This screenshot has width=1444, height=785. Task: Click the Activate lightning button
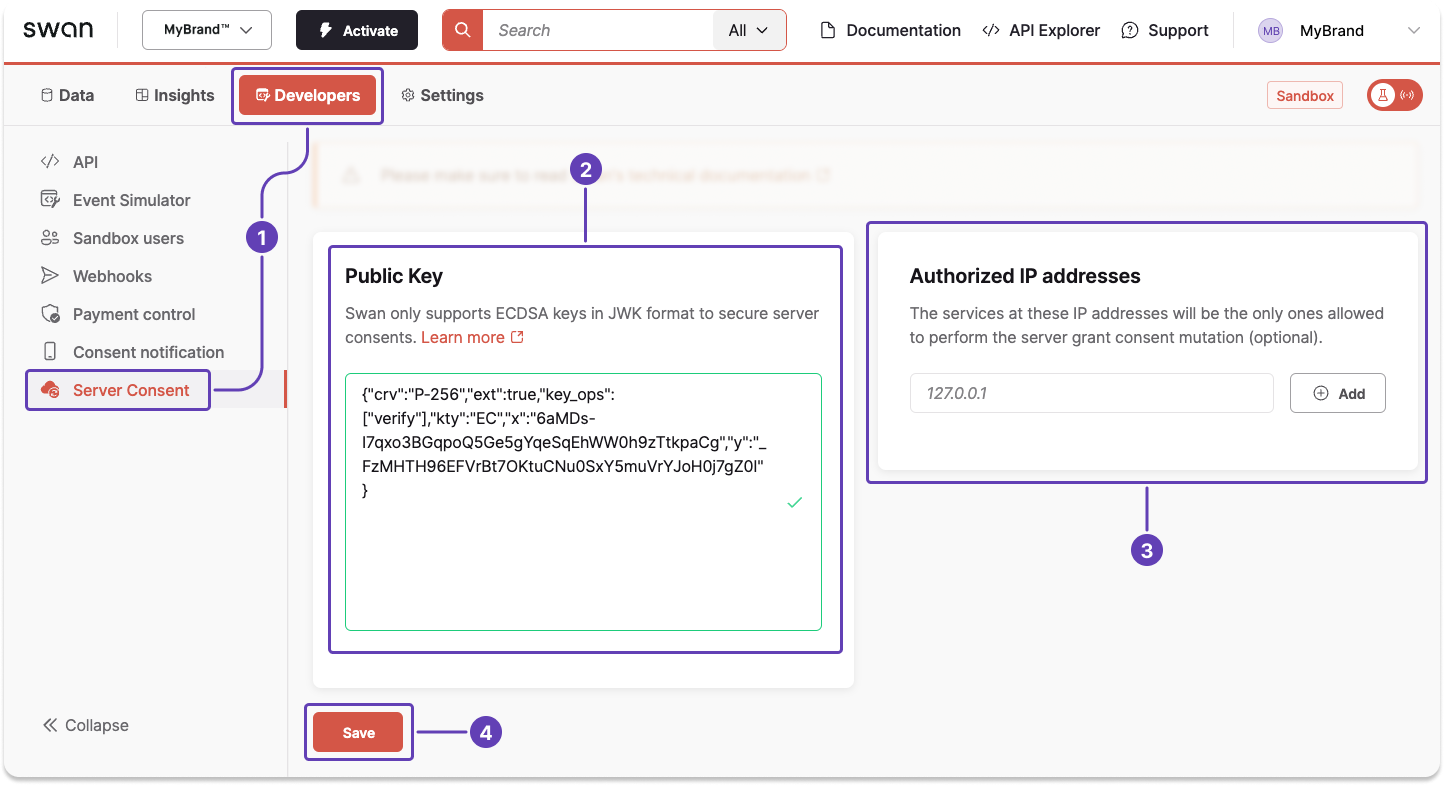tap(356, 30)
